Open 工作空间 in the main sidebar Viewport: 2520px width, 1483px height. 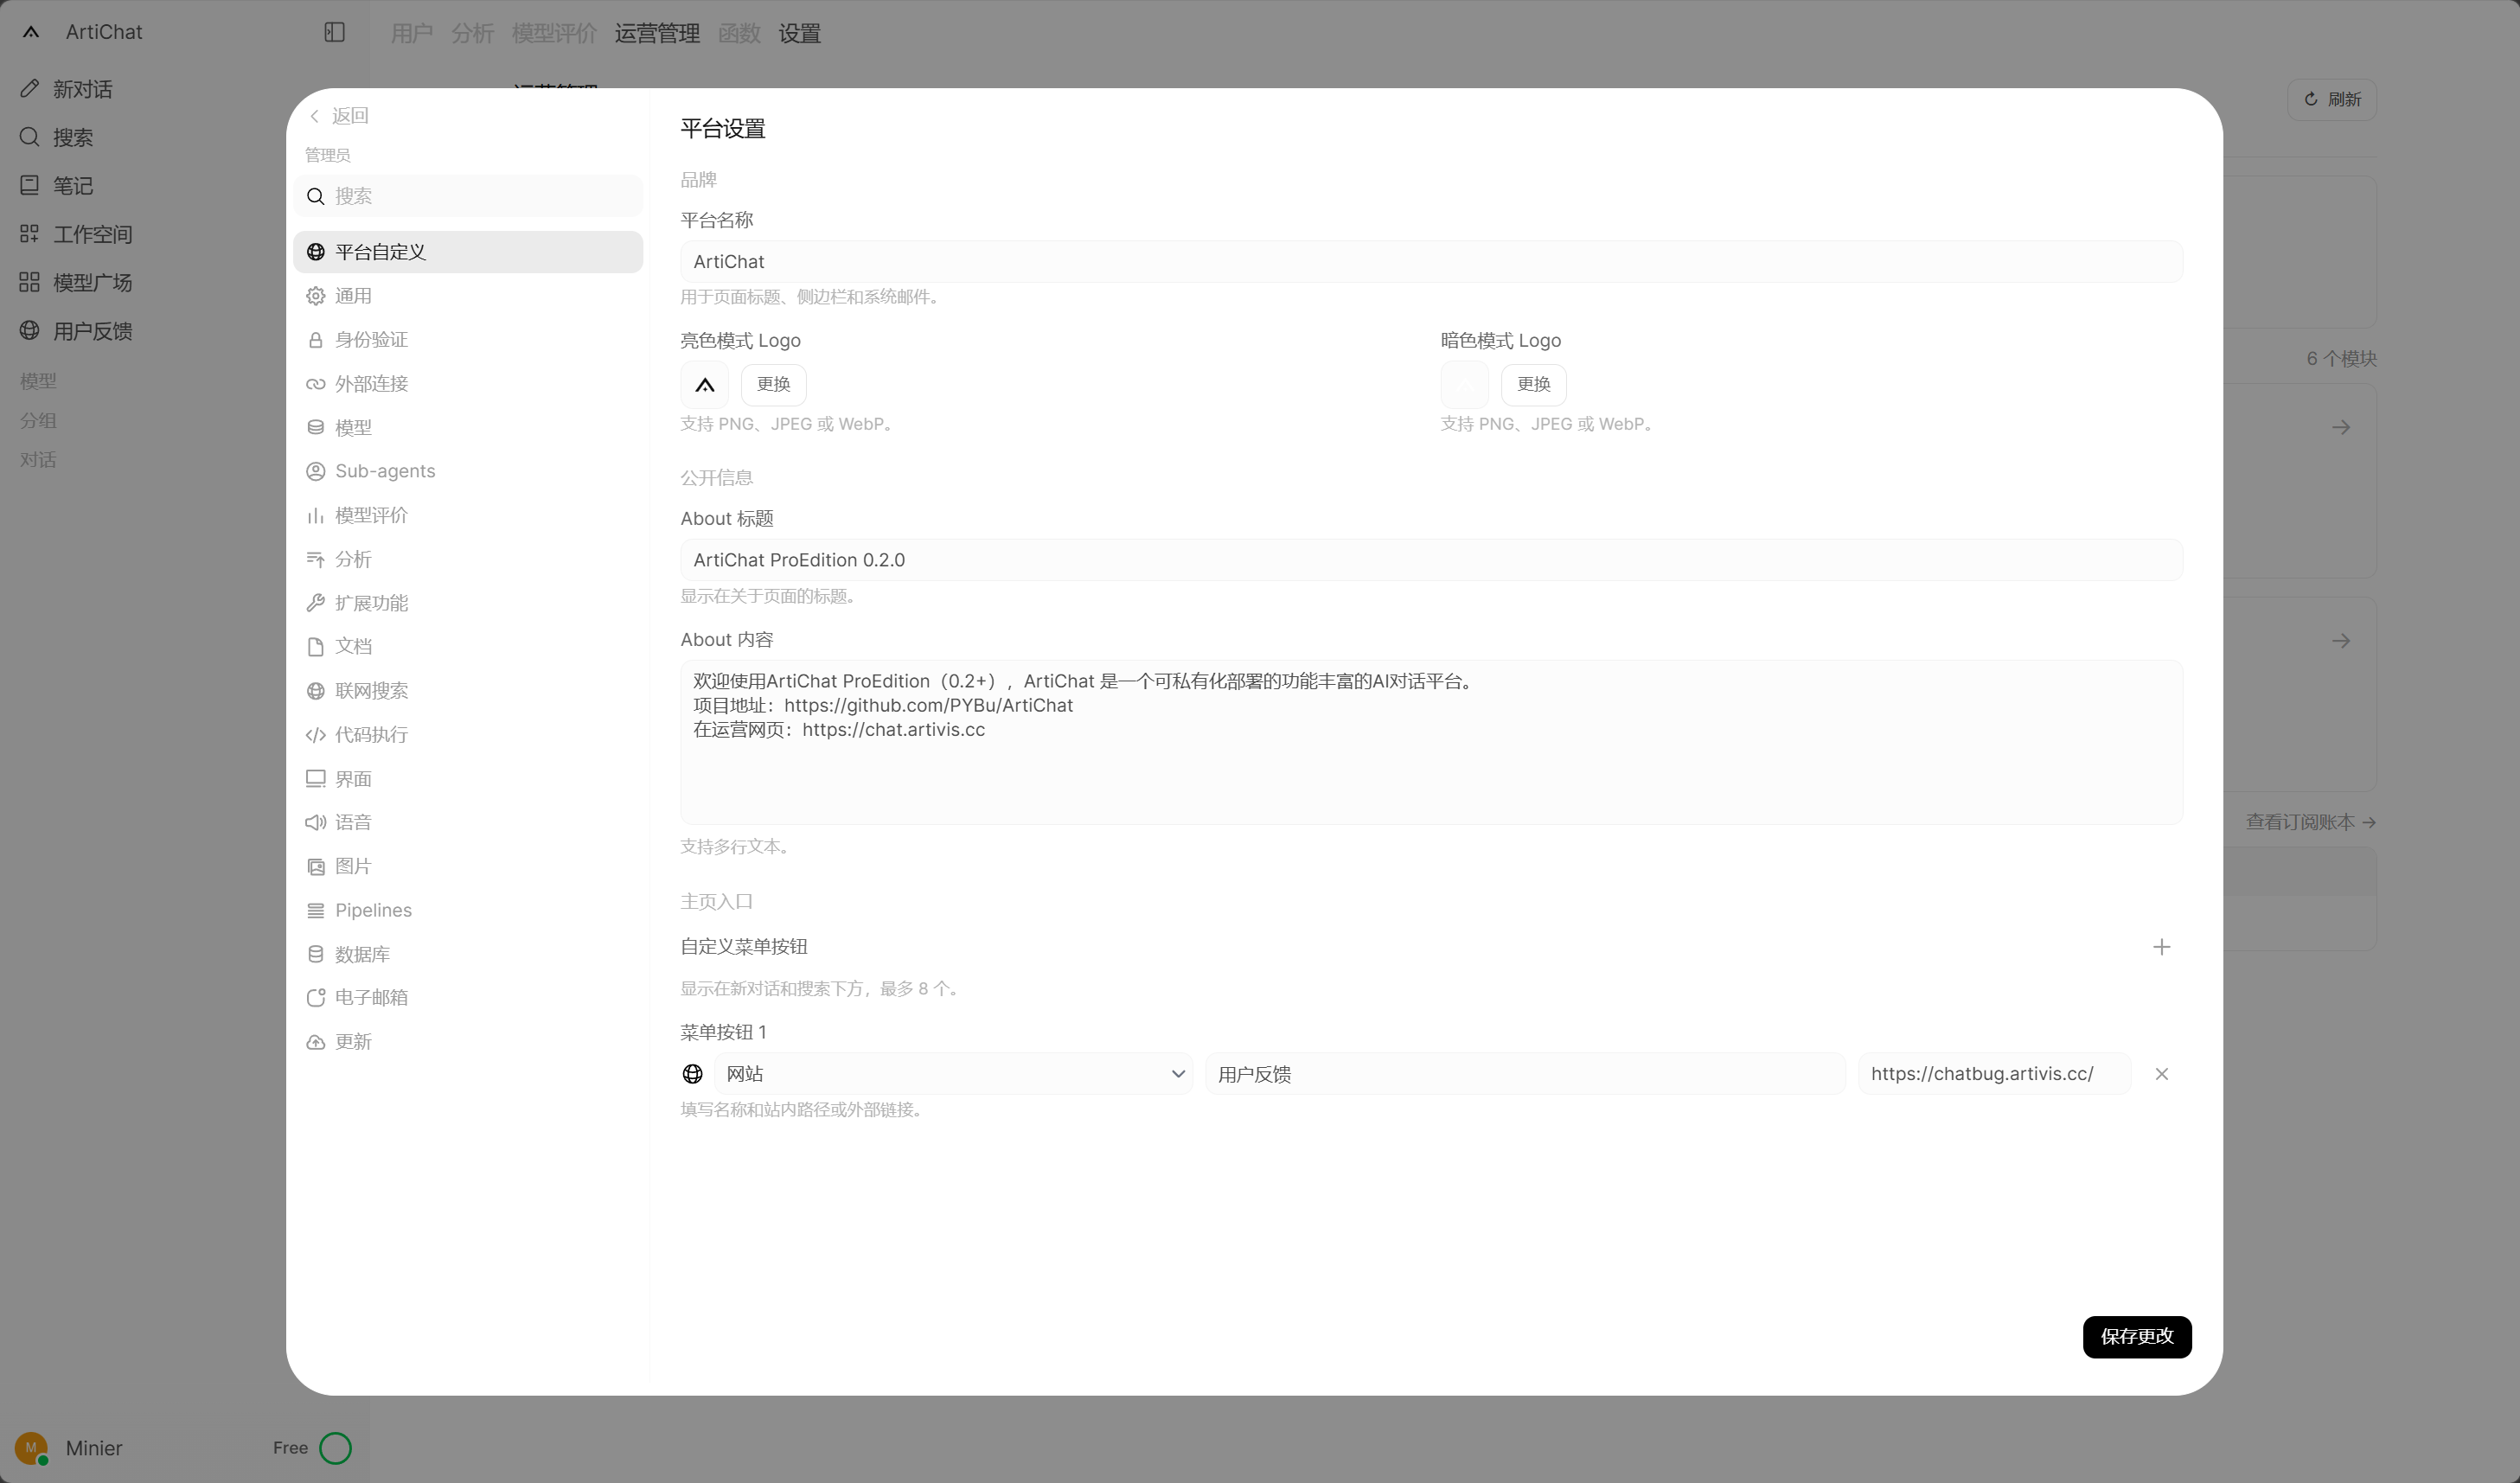click(x=76, y=234)
